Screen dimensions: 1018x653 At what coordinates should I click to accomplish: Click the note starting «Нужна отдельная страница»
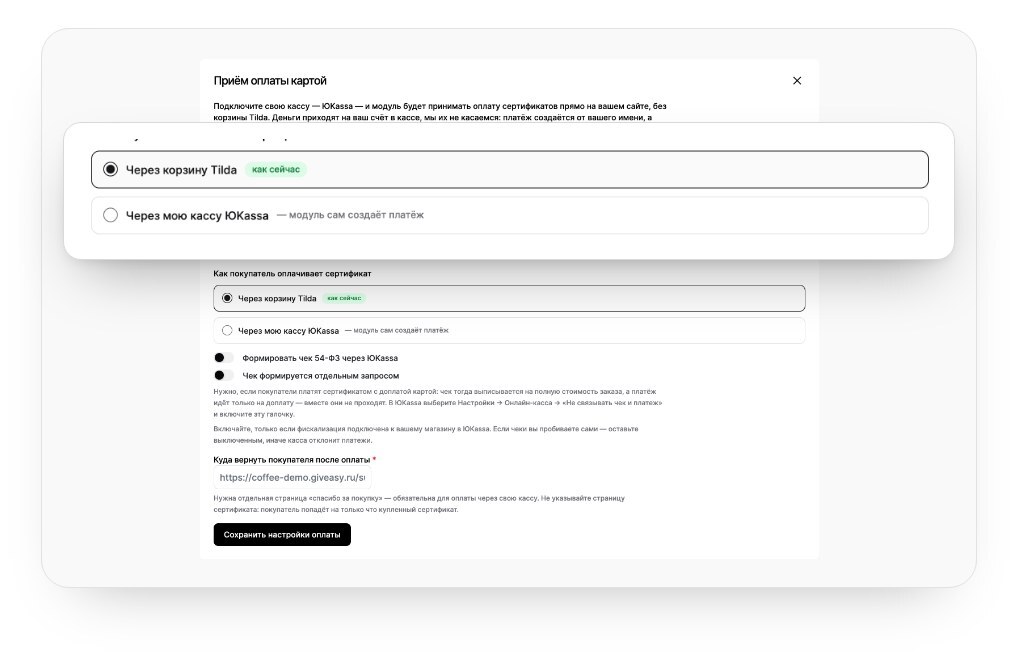point(419,504)
